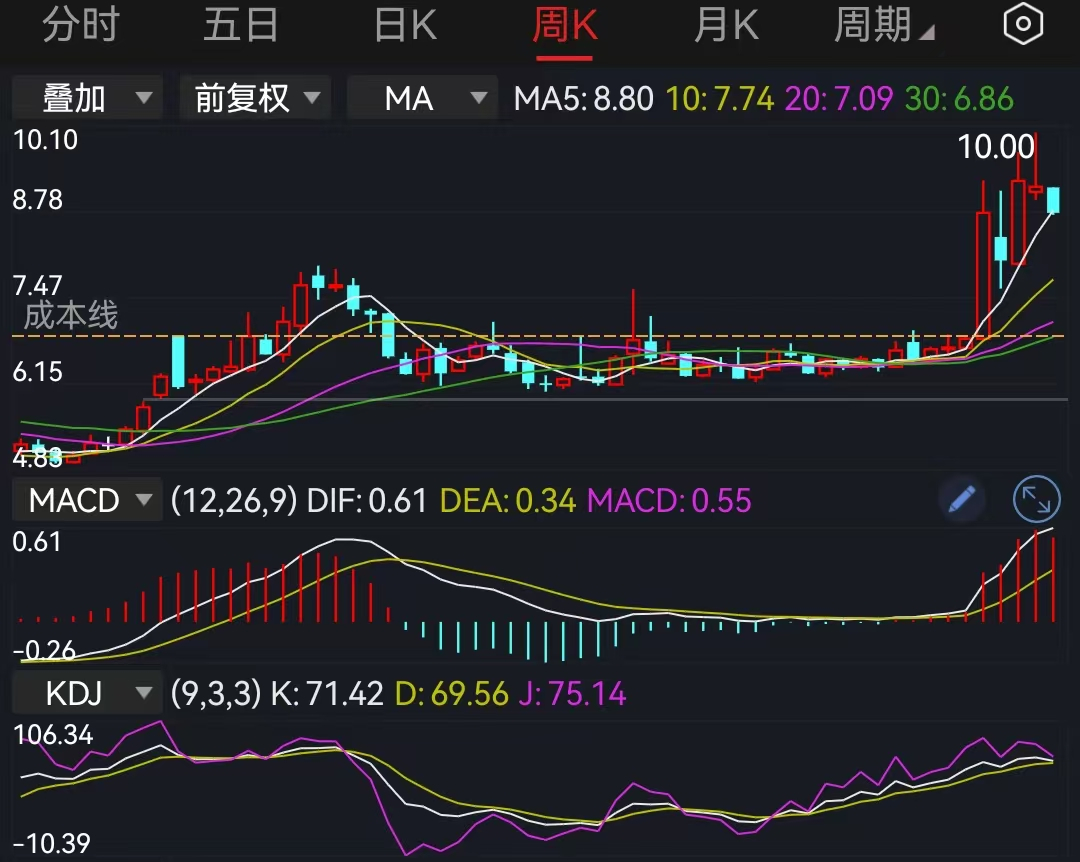
Task: Click the 成本线 cost line label
Action: tap(71, 317)
